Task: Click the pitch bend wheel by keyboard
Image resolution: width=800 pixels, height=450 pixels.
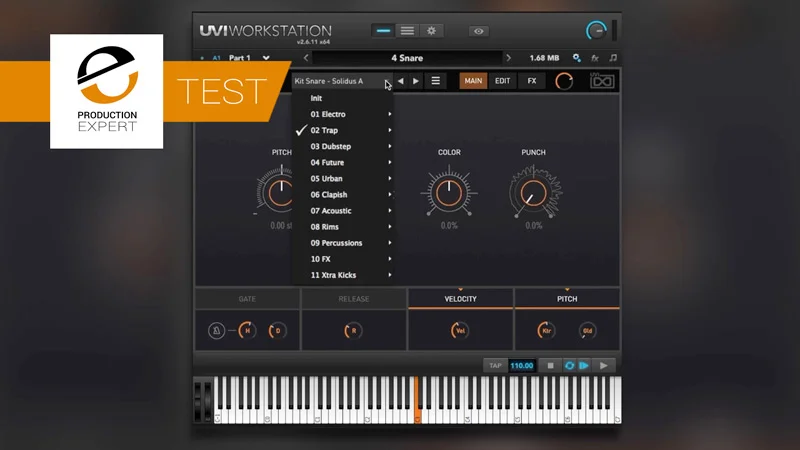Action: pyautogui.click(x=197, y=401)
